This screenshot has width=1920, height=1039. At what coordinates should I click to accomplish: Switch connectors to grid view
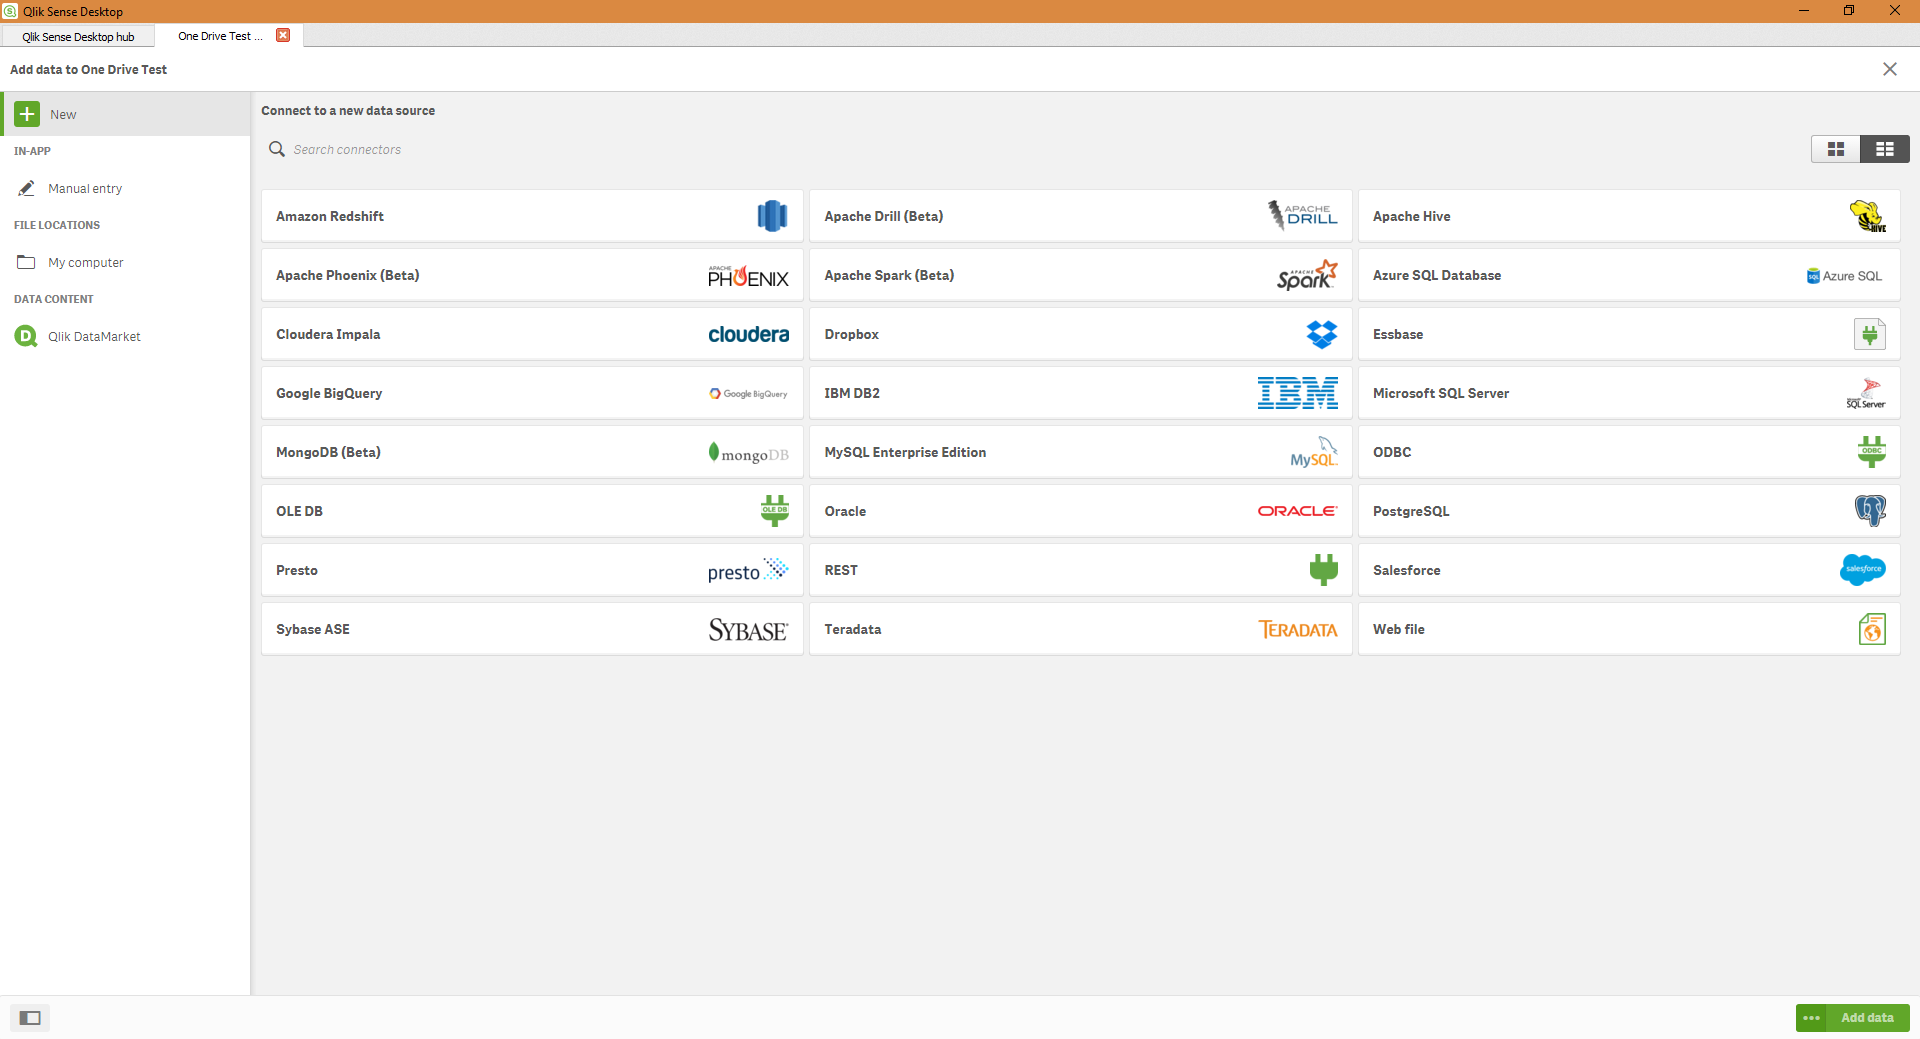[x=1836, y=148]
